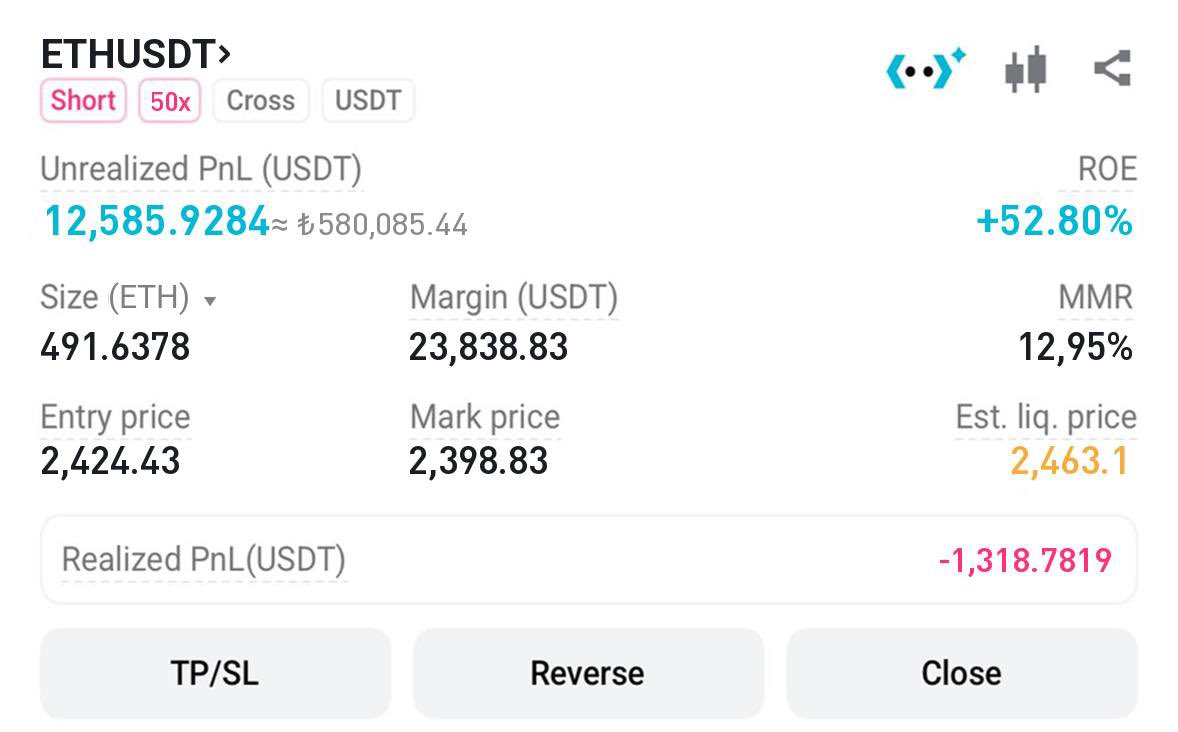Expand the Size (ETH) unit dropdown arrow

point(210,301)
